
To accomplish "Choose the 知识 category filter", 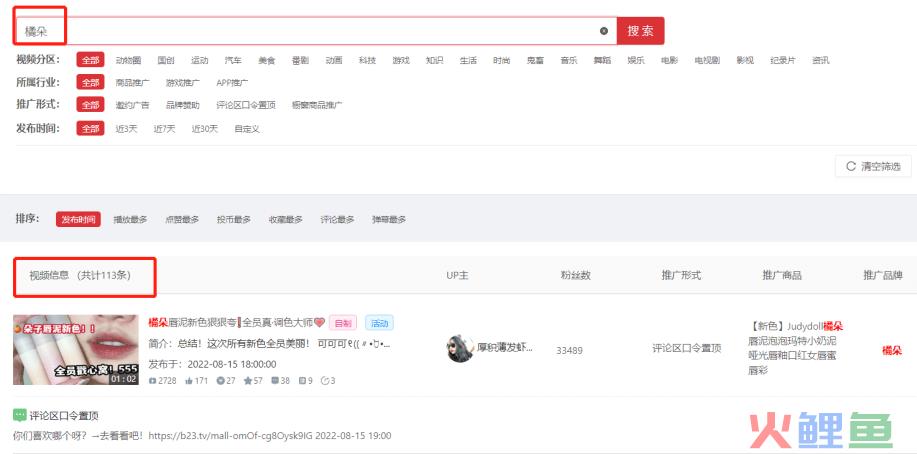I will click(435, 60).
